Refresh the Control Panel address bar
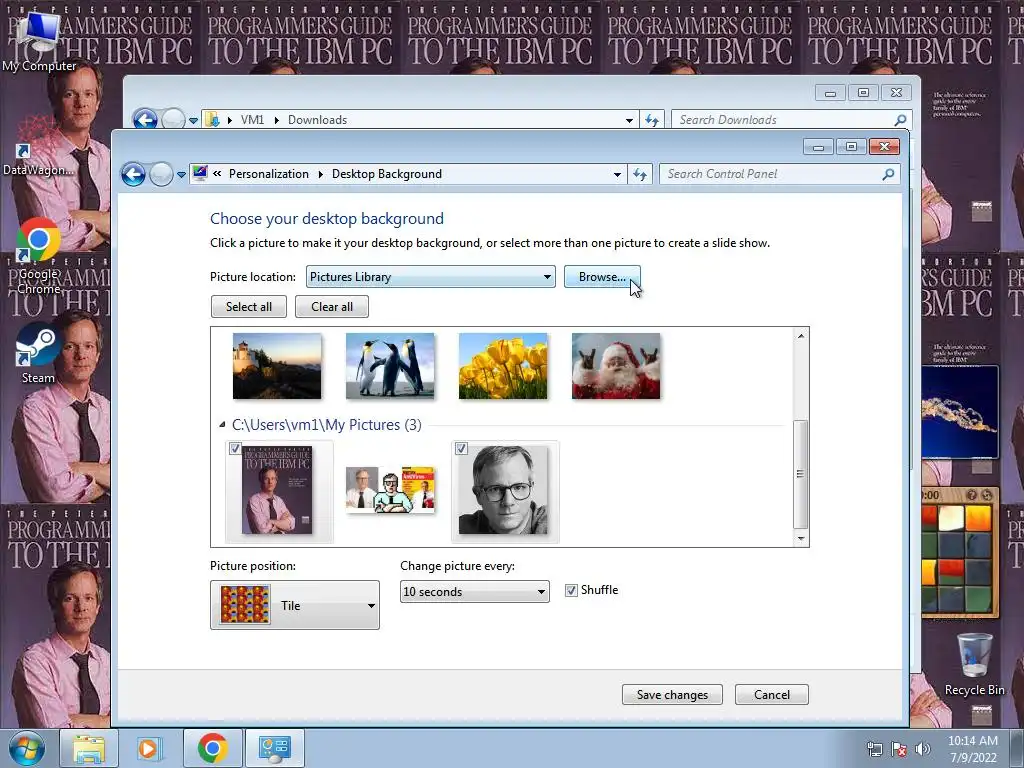Screen dimensions: 1024x768 (x=640, y=174)
